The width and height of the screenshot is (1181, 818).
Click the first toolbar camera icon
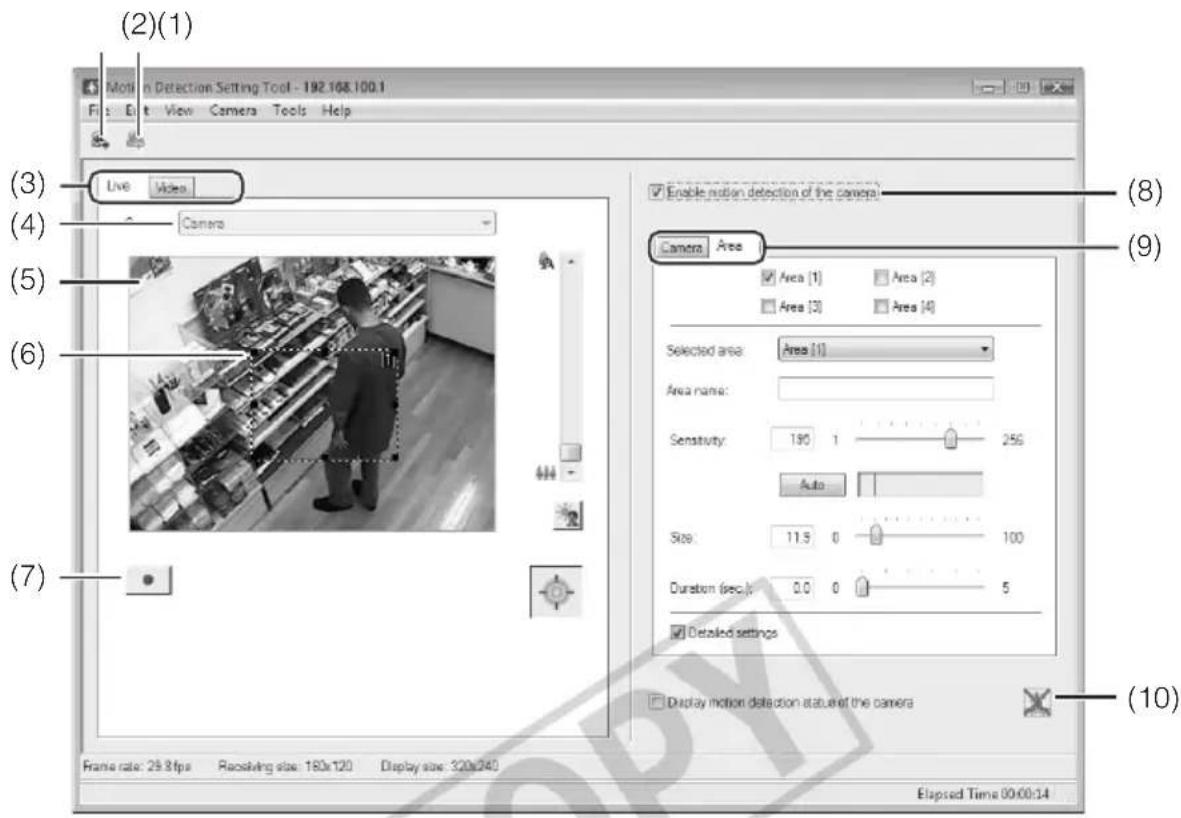(x=99, y=140)
